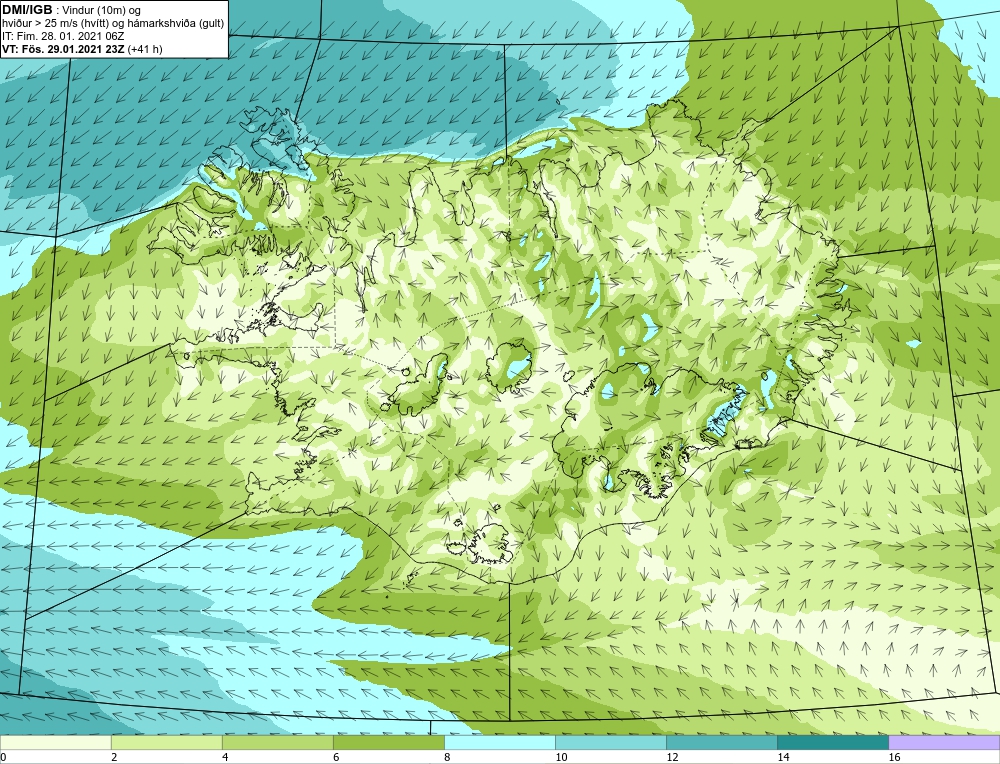Click the 6–8 m/s dark green legend swatch

click(388, 742)
